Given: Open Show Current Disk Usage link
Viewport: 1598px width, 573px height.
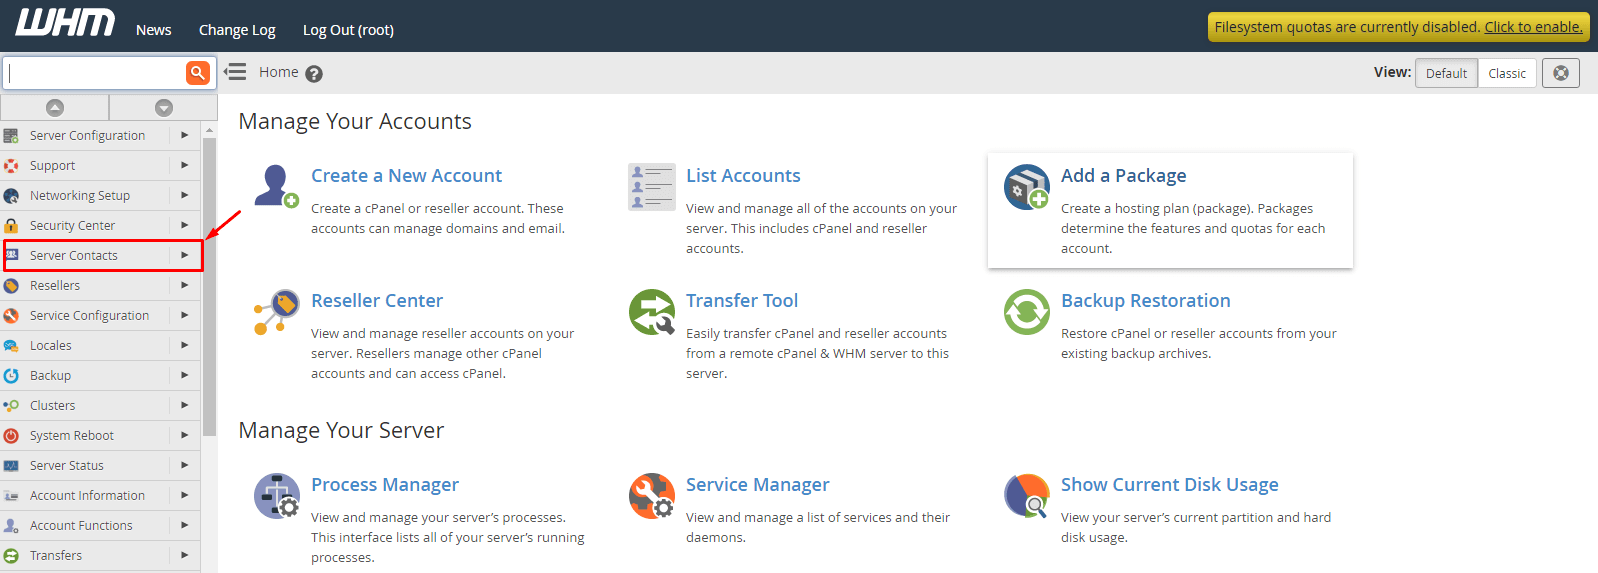Looking at the screenshot, I should (1169, 484).
